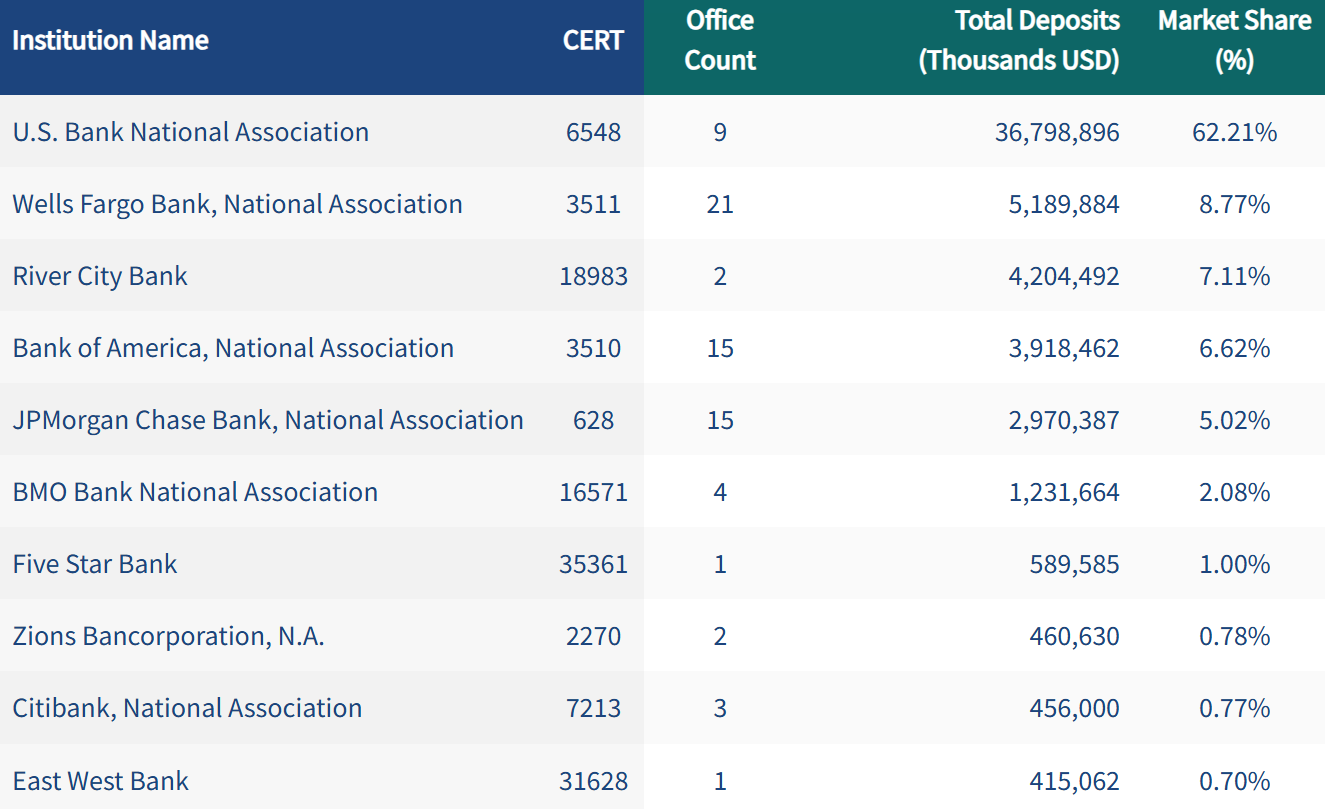Select the deposits value 36,798,896
The height and width of the screenshot is (809, 1325).
1057,132
